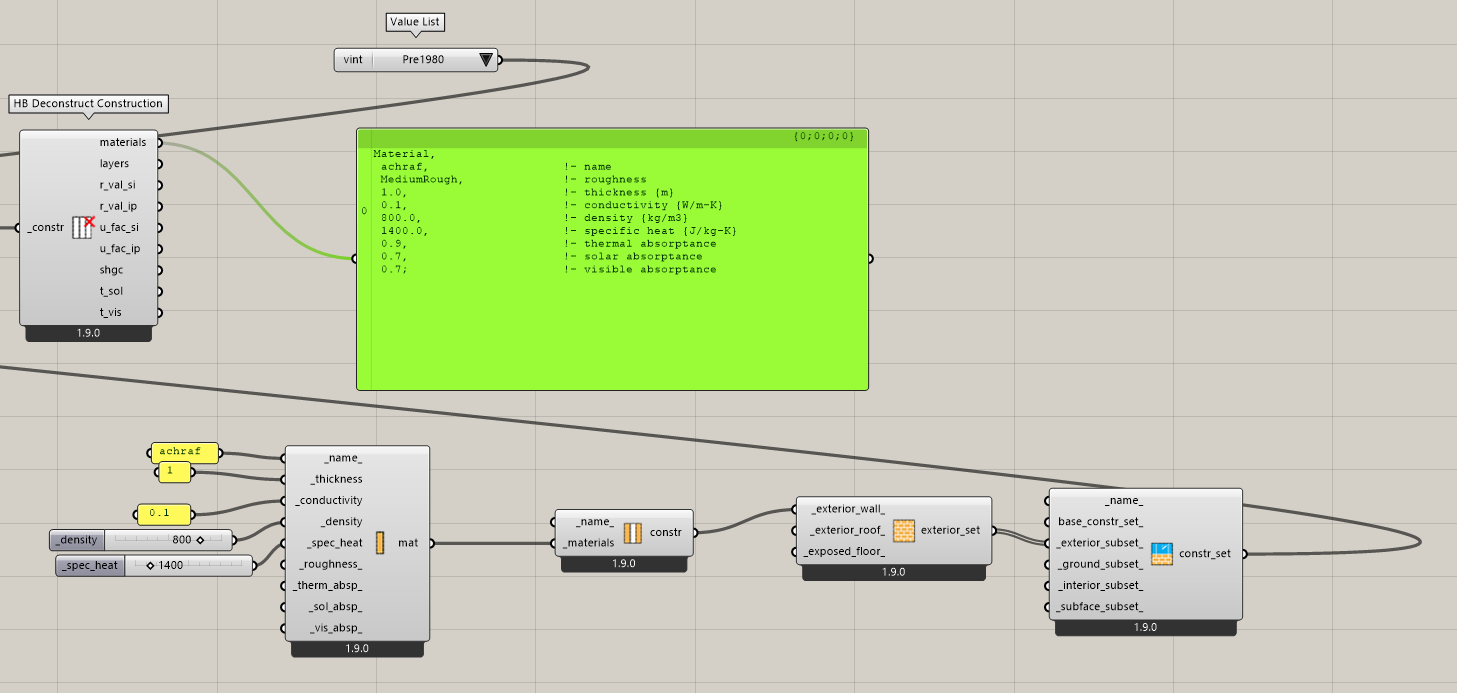This screenshot has height=693, width=1457.
Task: Click the _exterior_wall_ input parameter
Action: (848, 509)
